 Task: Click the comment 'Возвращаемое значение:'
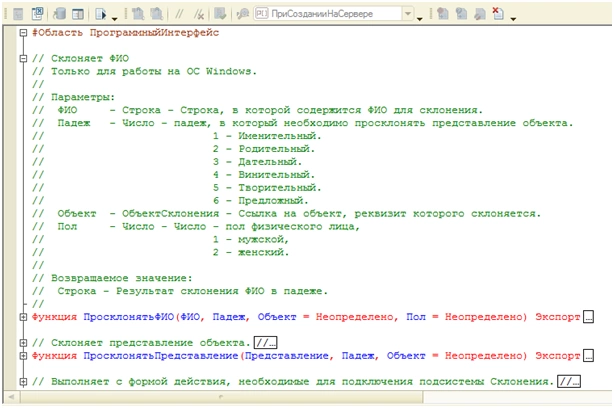point(122,278)
